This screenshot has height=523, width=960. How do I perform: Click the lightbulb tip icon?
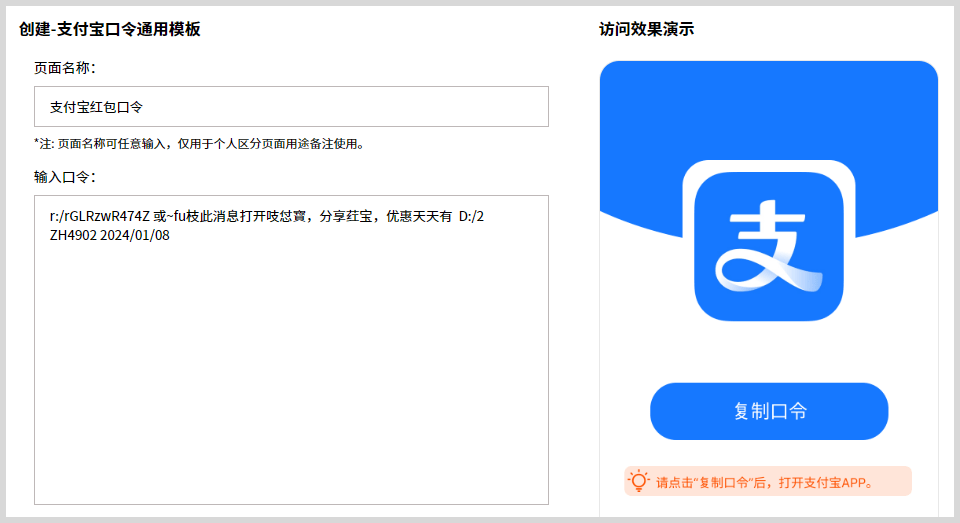[x=639, y=481]
